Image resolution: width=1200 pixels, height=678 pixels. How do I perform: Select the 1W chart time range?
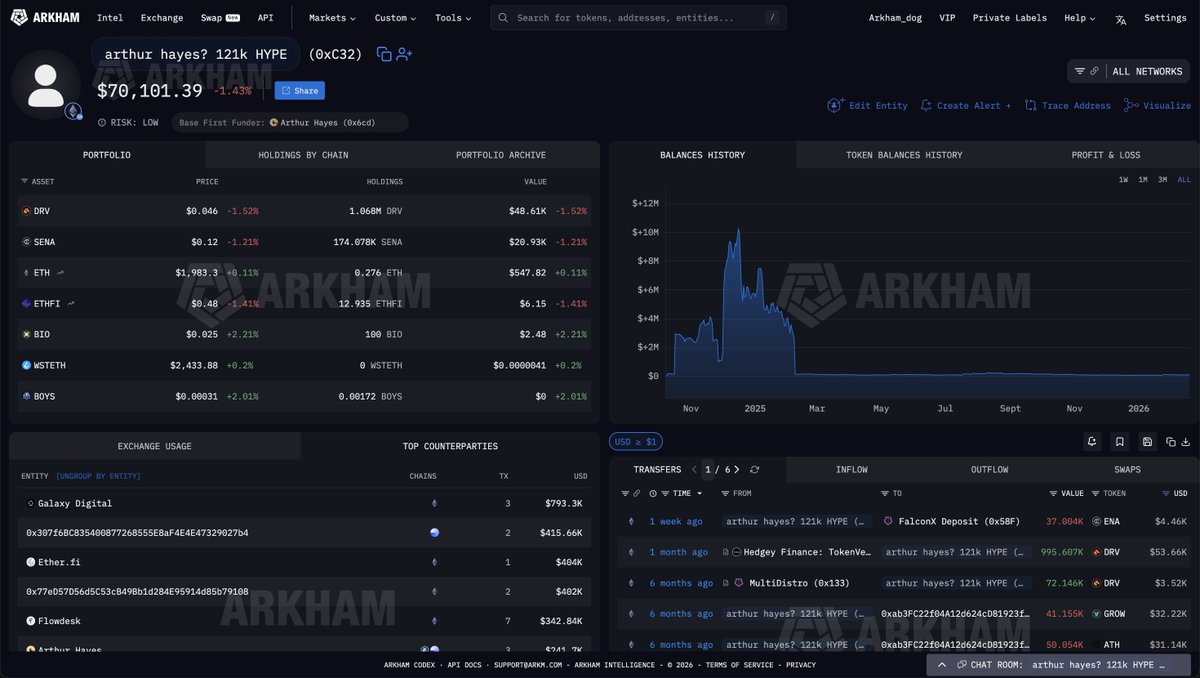click(x=1123, y=179)
